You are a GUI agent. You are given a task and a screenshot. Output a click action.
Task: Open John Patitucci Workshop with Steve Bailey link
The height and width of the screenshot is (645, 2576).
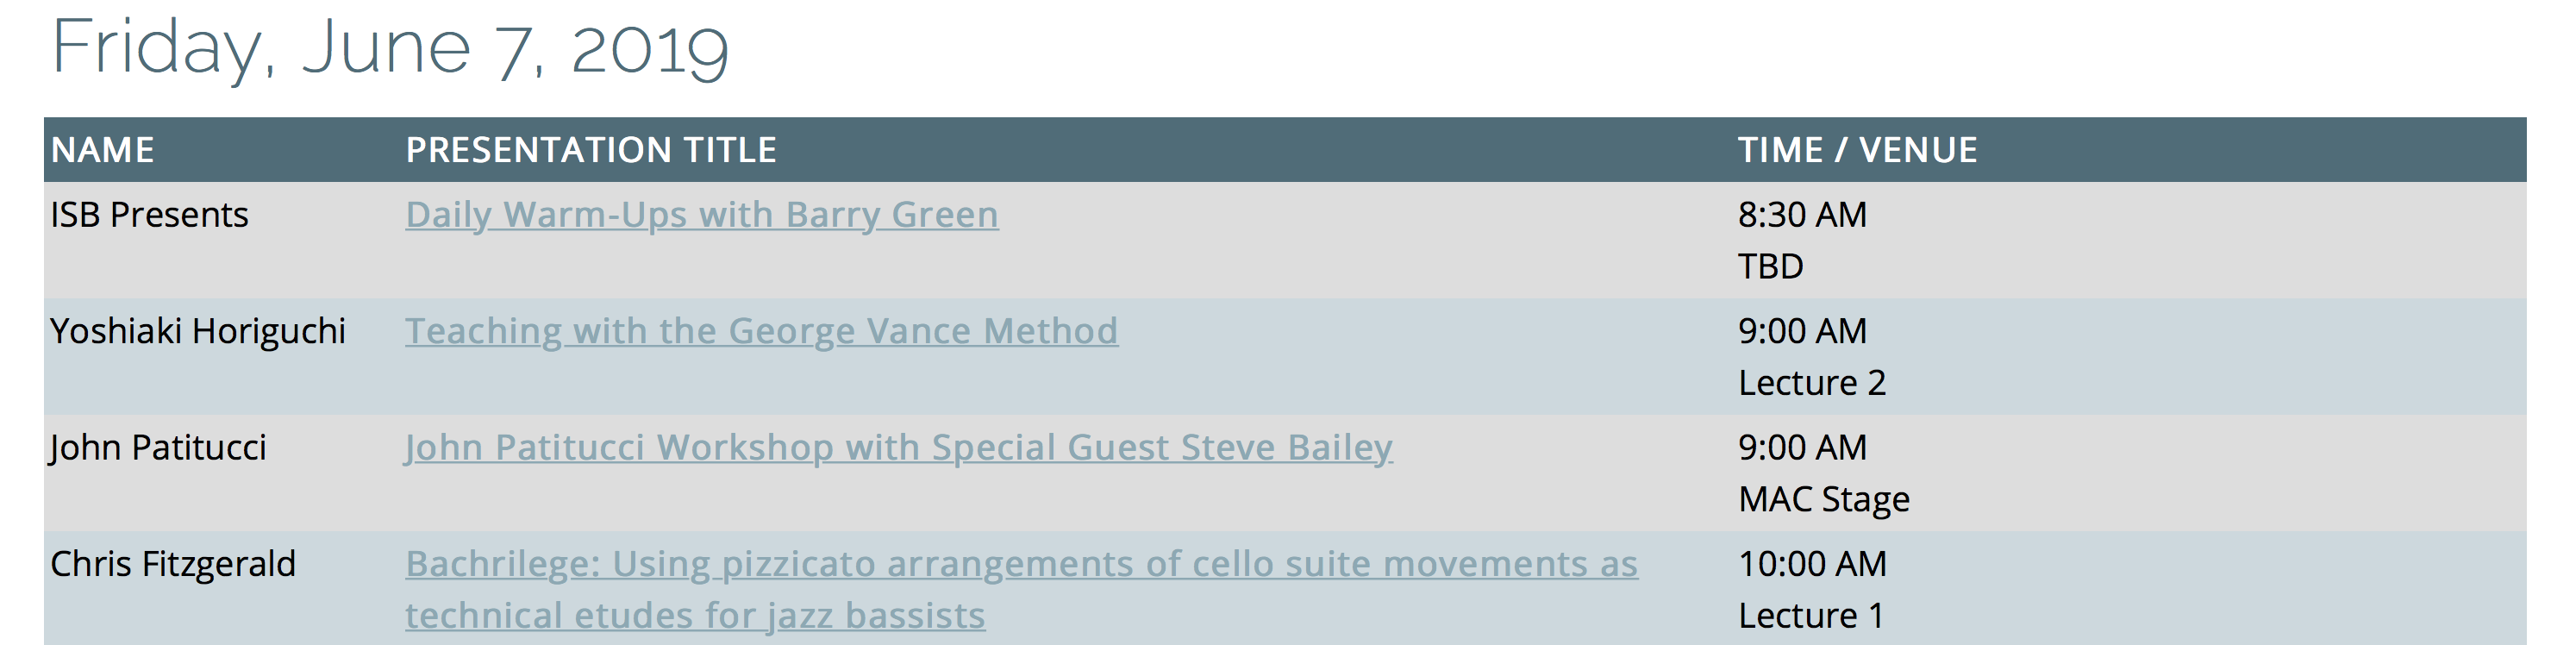tap(898, 447)
